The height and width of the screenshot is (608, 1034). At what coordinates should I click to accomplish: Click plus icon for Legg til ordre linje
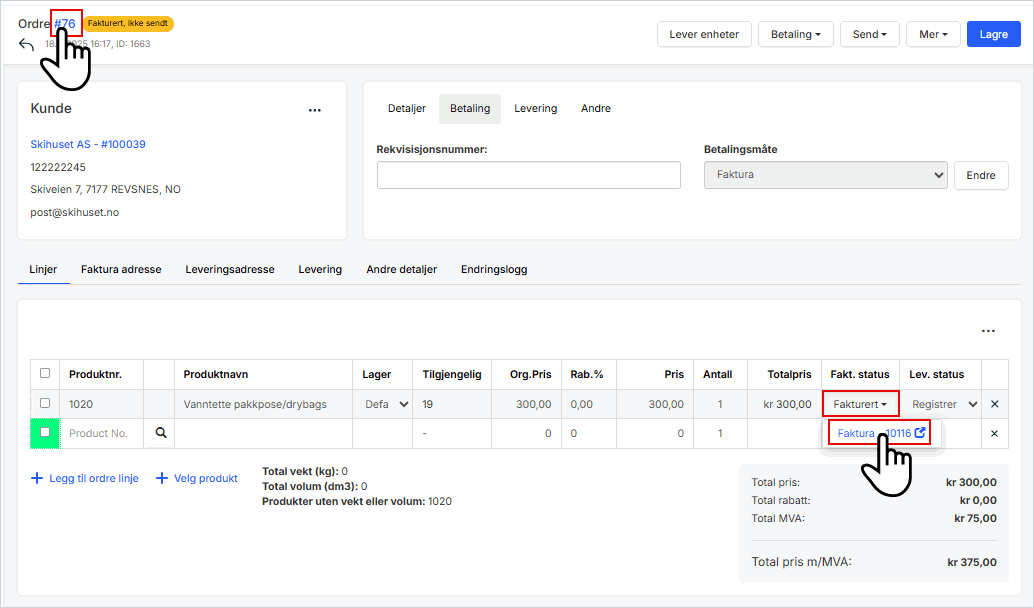(38, 479)
